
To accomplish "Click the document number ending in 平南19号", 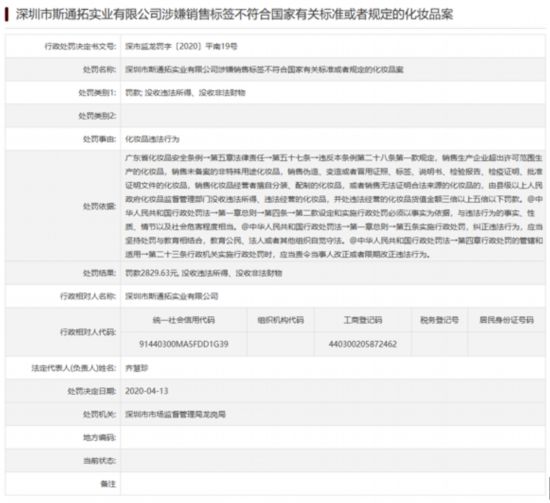I will pos(181,46).
